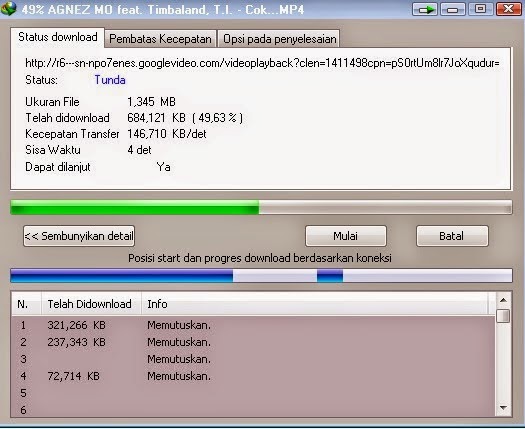Screen dimensions: 525x429
Task: Click the Mulai button to resume
Action: [x=346, y=236]
